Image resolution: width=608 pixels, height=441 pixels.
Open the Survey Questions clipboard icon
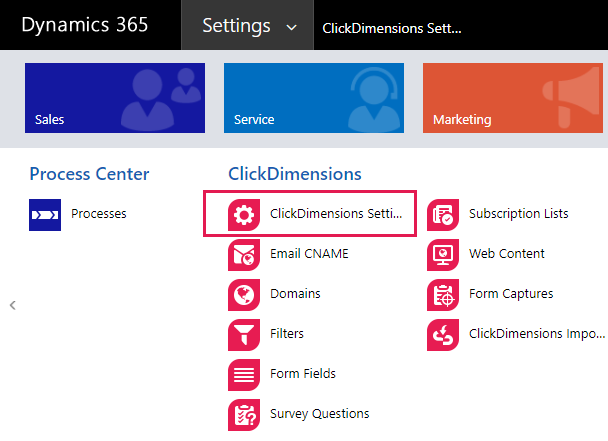(244, 415)
